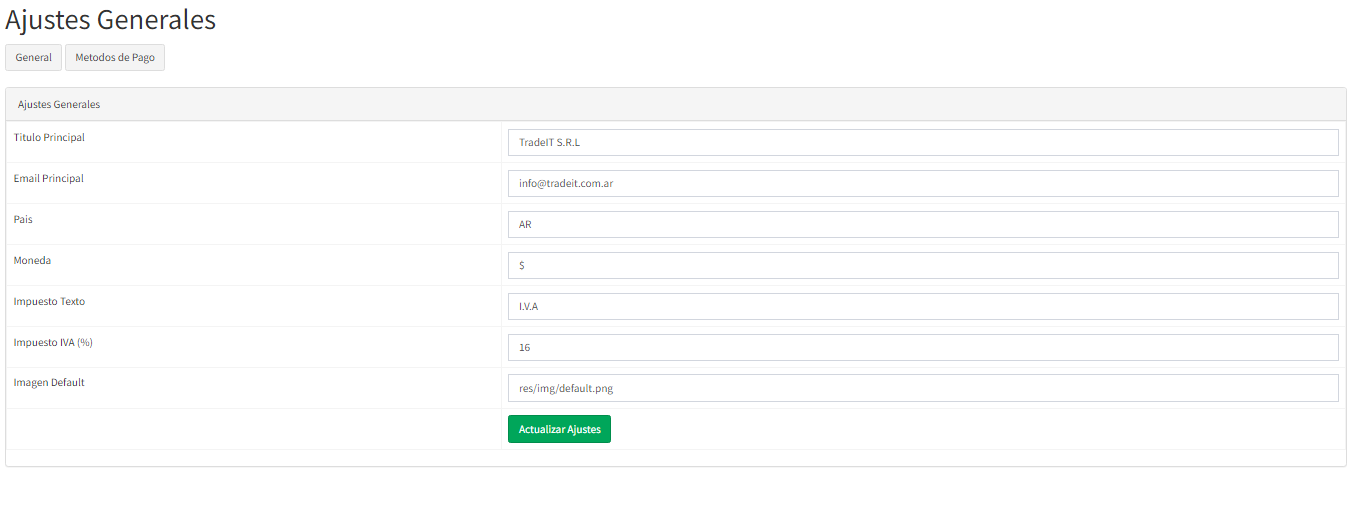
Task: Click the Impuesto Texto row label
Action: [49, 302]
